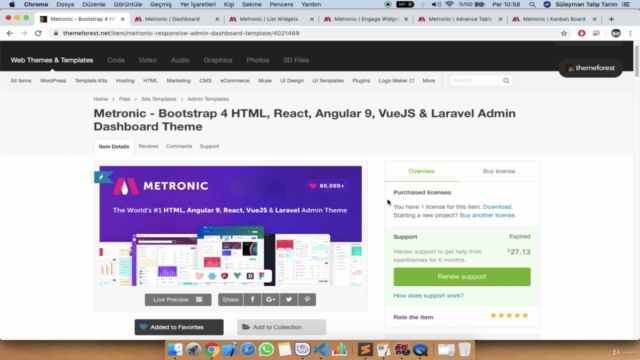The height and width of the screenshot is (360, 640).
Task: Click the Metronic preview banner image
Action: (231, 226)
